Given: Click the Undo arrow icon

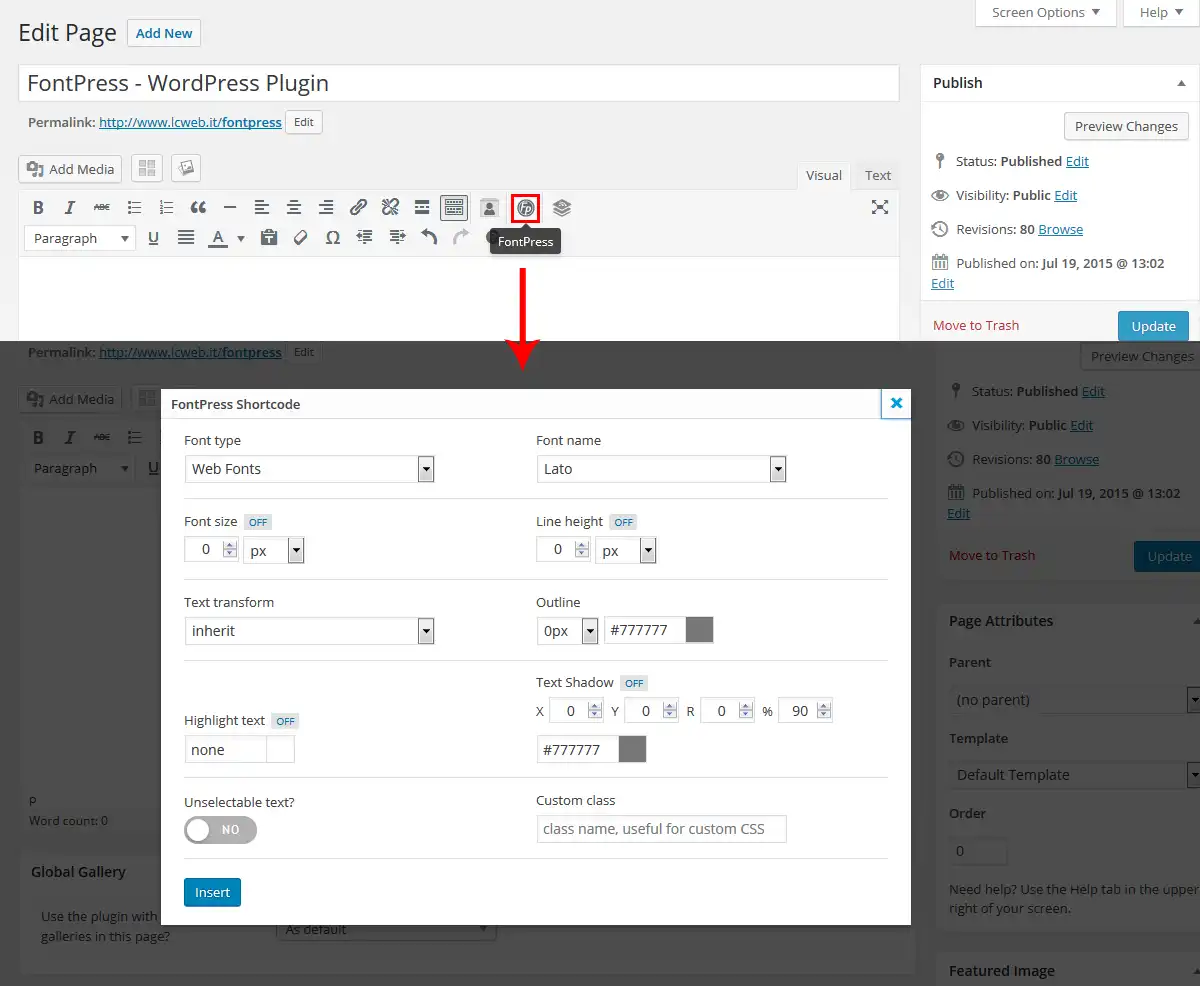Looking at the screenshot, I should tap(429, 238).
